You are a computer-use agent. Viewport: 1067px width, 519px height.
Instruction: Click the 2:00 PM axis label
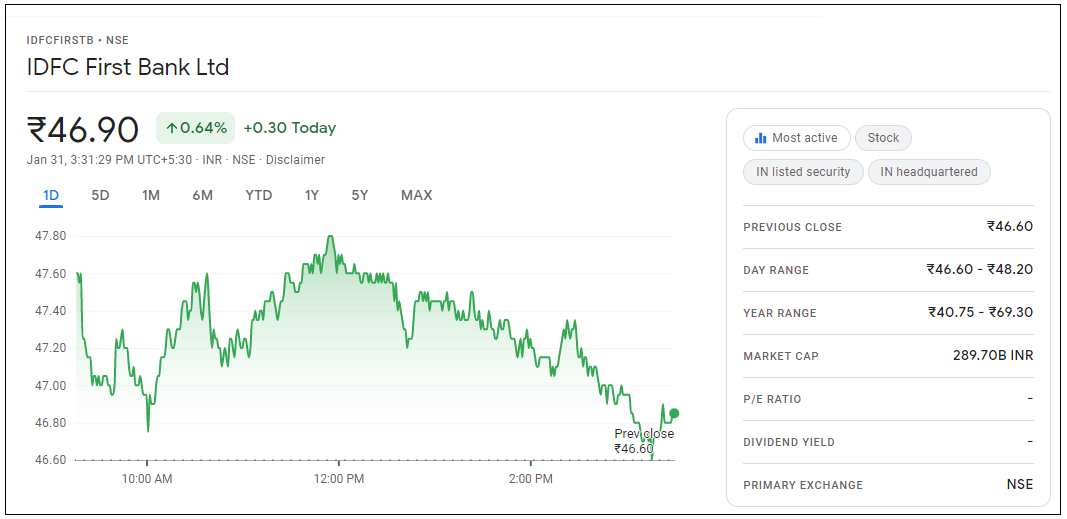(530, 479)
